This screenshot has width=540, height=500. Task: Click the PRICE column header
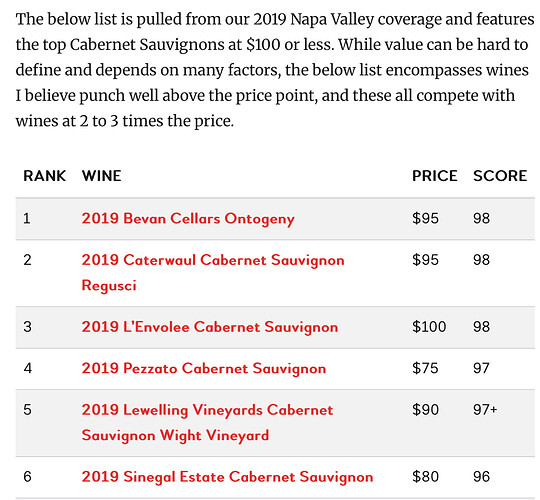tap(435, 176)
